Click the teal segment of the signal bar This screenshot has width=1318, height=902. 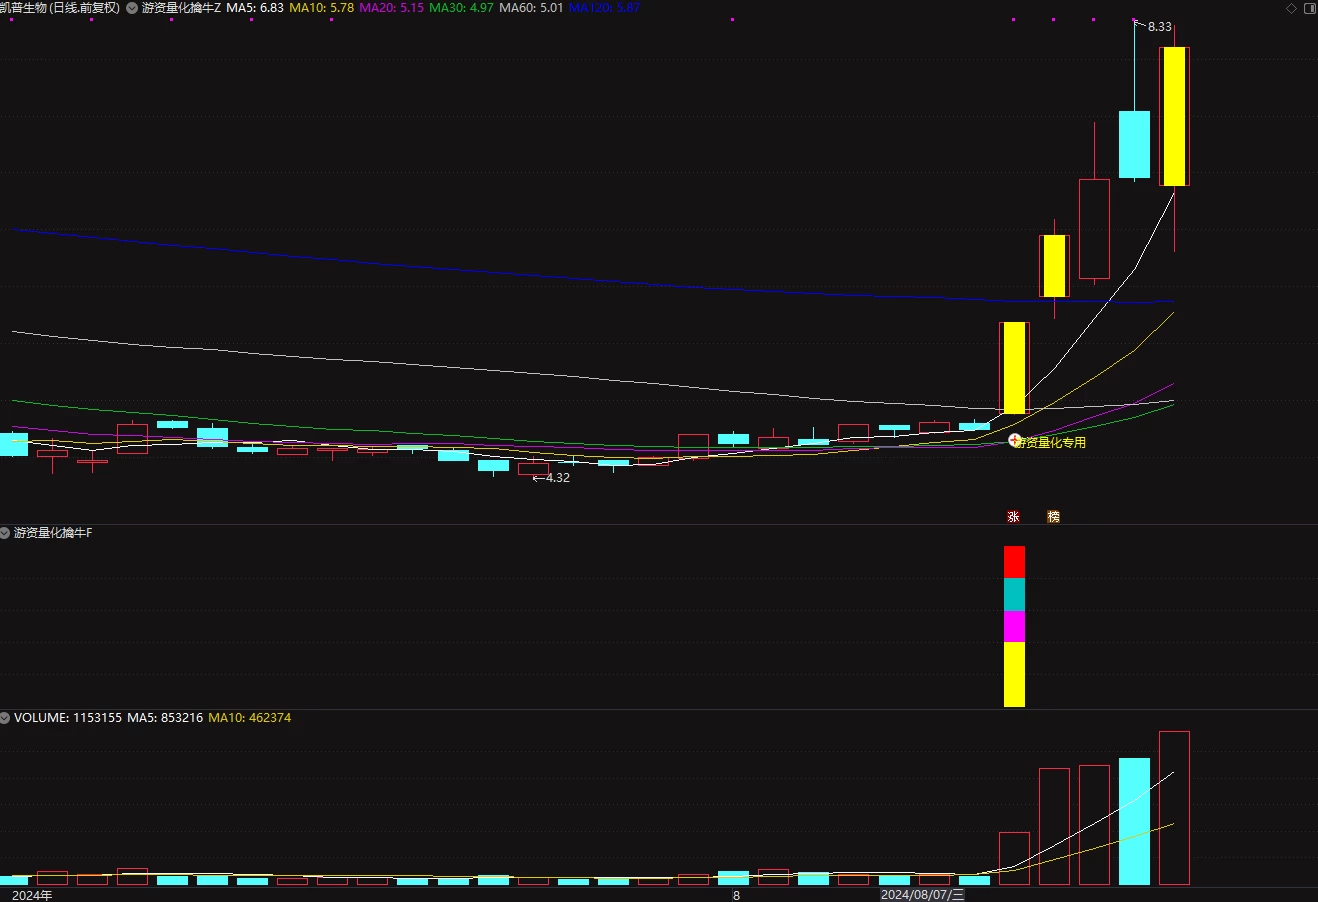(x=1014, y=594)
